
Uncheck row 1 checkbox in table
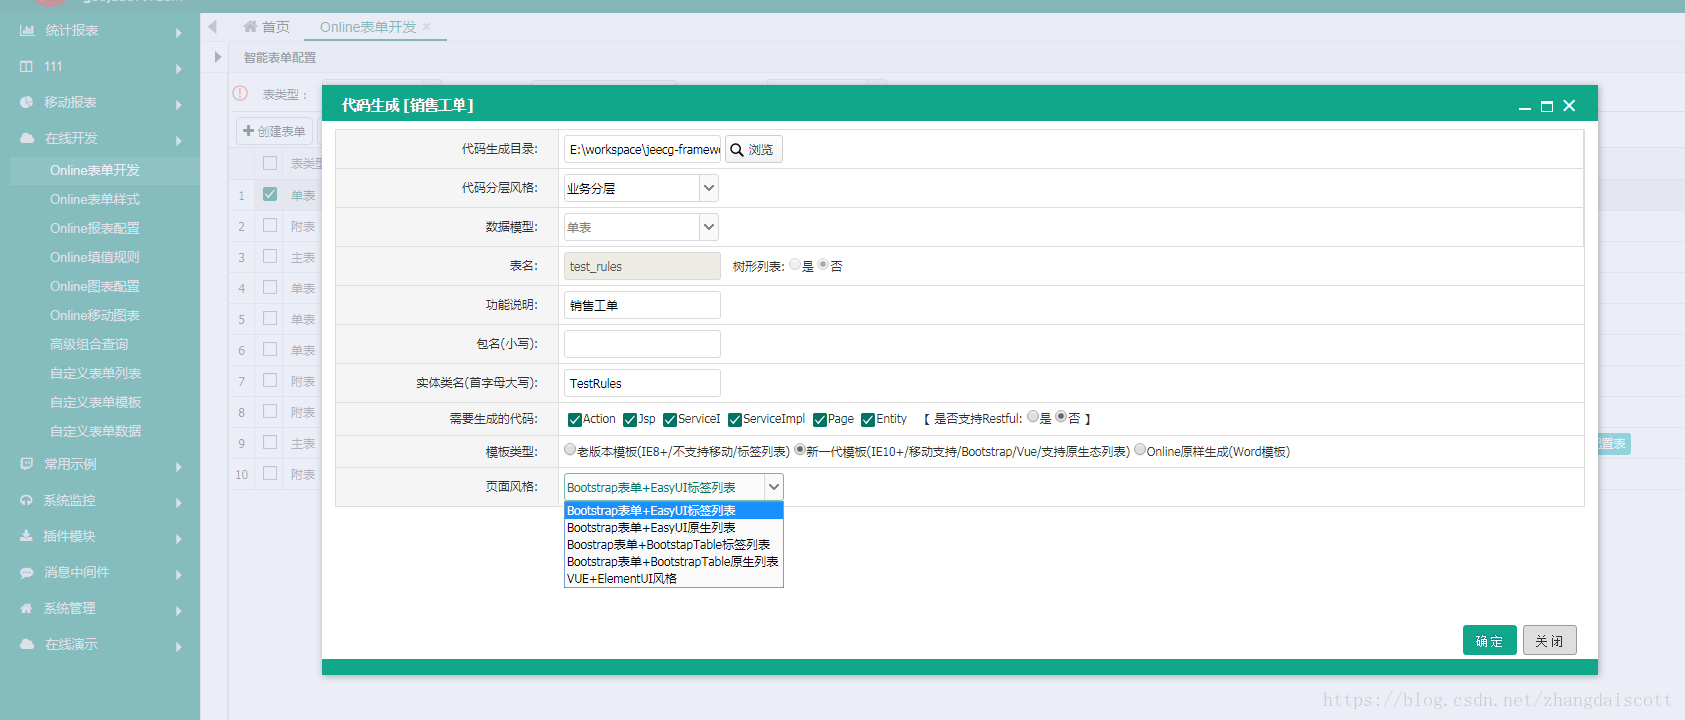270,194
